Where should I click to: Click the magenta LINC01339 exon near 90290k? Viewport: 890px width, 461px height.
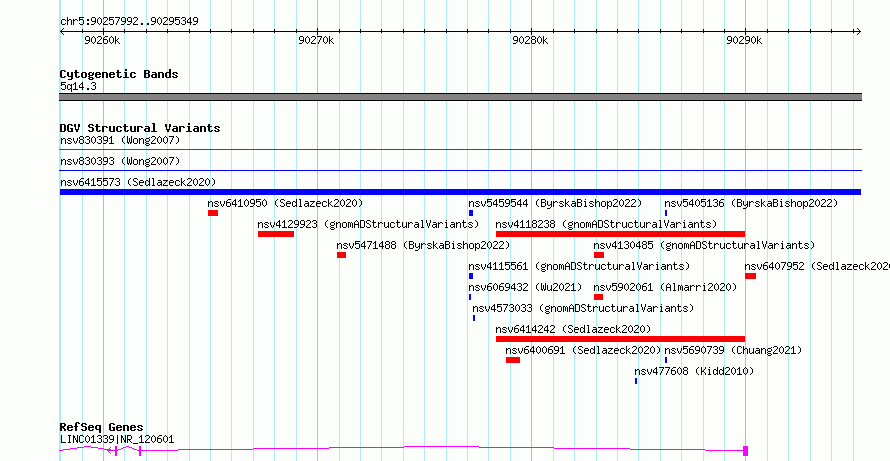point(745,451)
